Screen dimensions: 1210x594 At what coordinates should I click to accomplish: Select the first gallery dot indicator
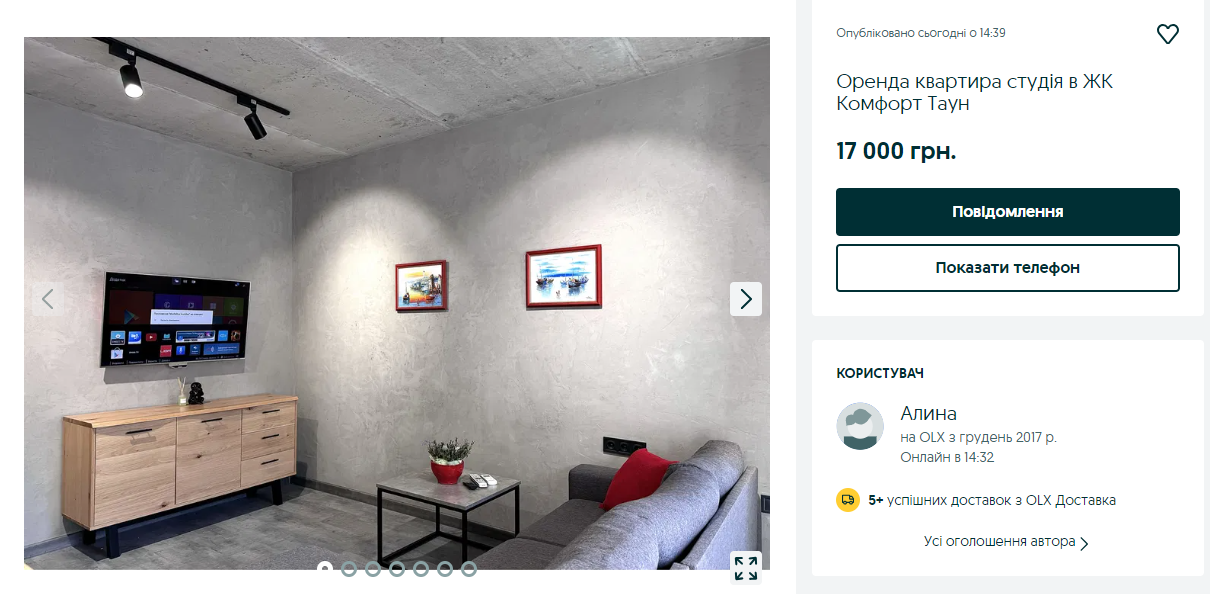pos(325,569)
